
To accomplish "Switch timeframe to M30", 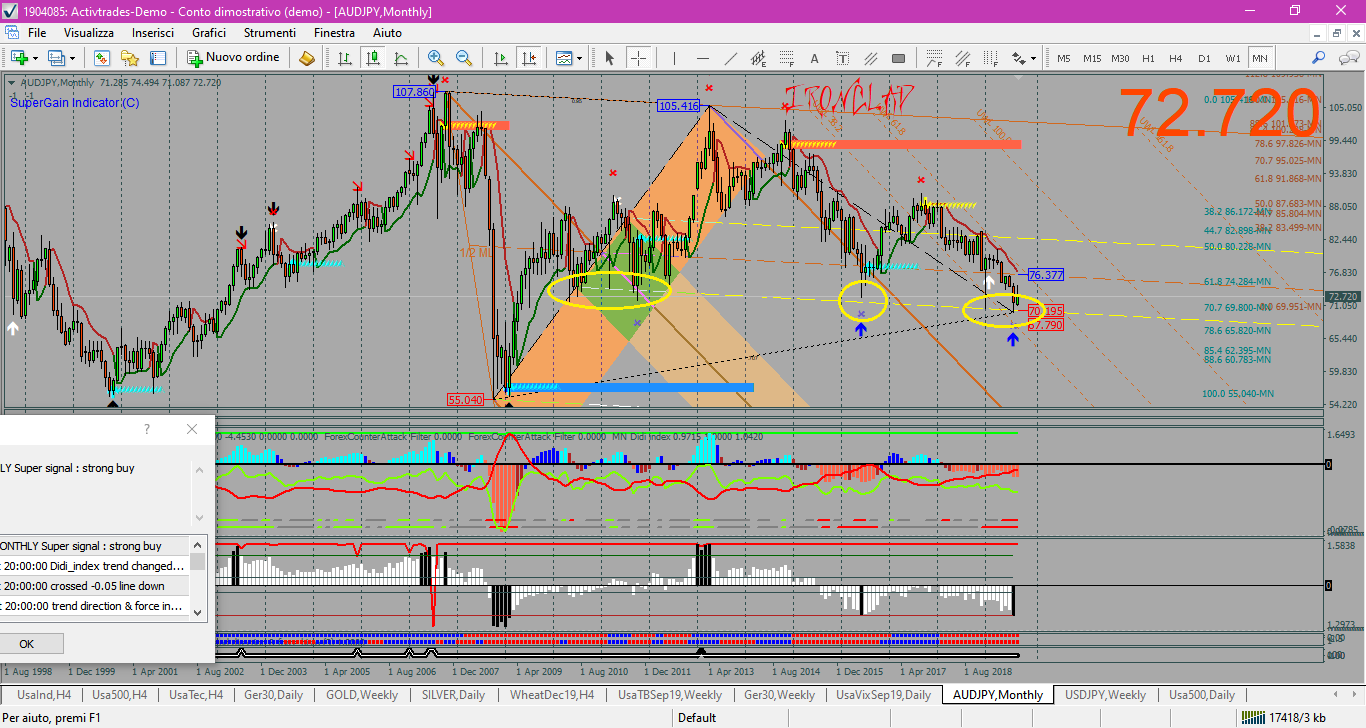I will [1120, 58].
